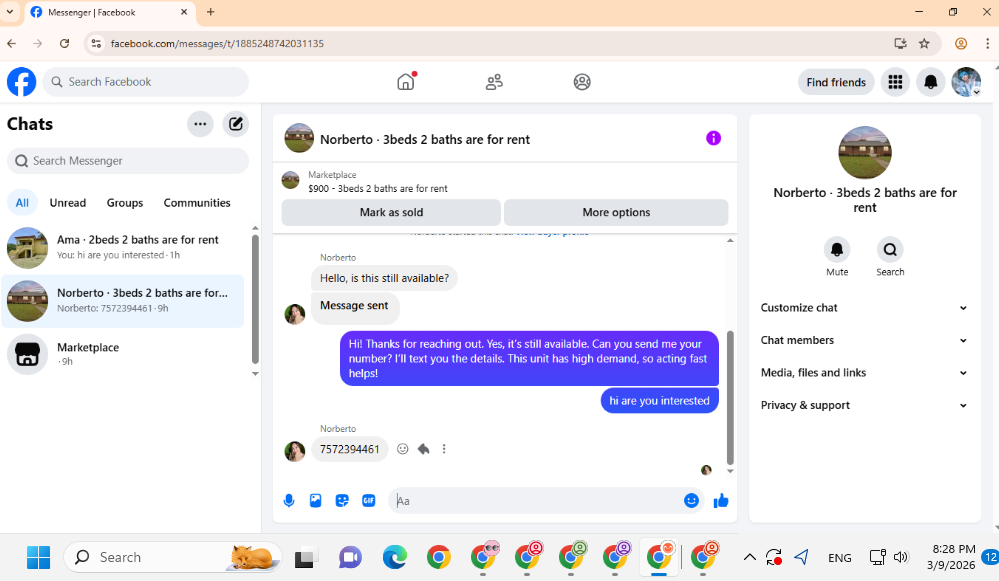999x581 pixels.
Task: Open the account profile picture menu
Action: point(966,82)
